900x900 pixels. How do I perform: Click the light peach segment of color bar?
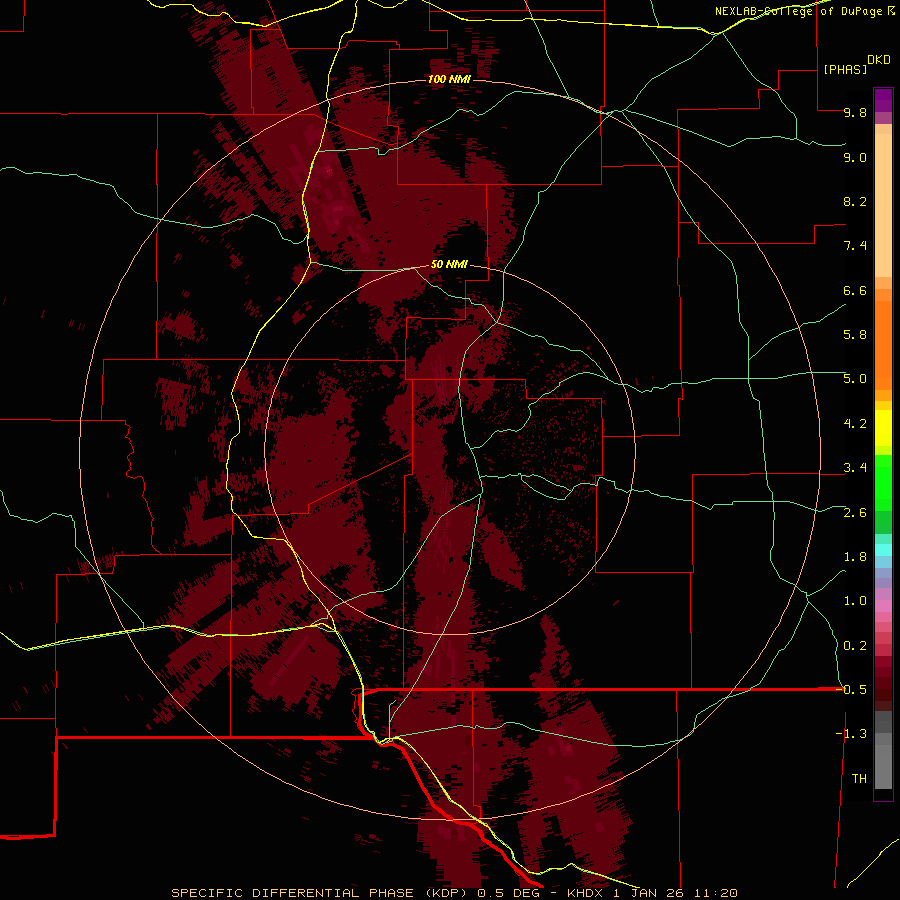(x=883, y=205)
